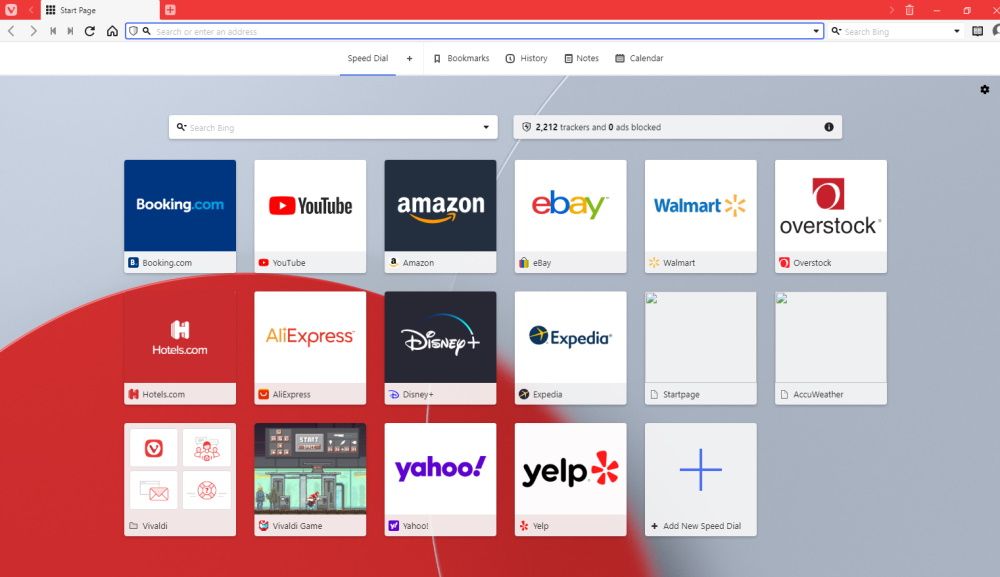Open the YouTube speed dial
This screenshot has height=577, width=1000.
pyautogui.click(x=310, y=216)
